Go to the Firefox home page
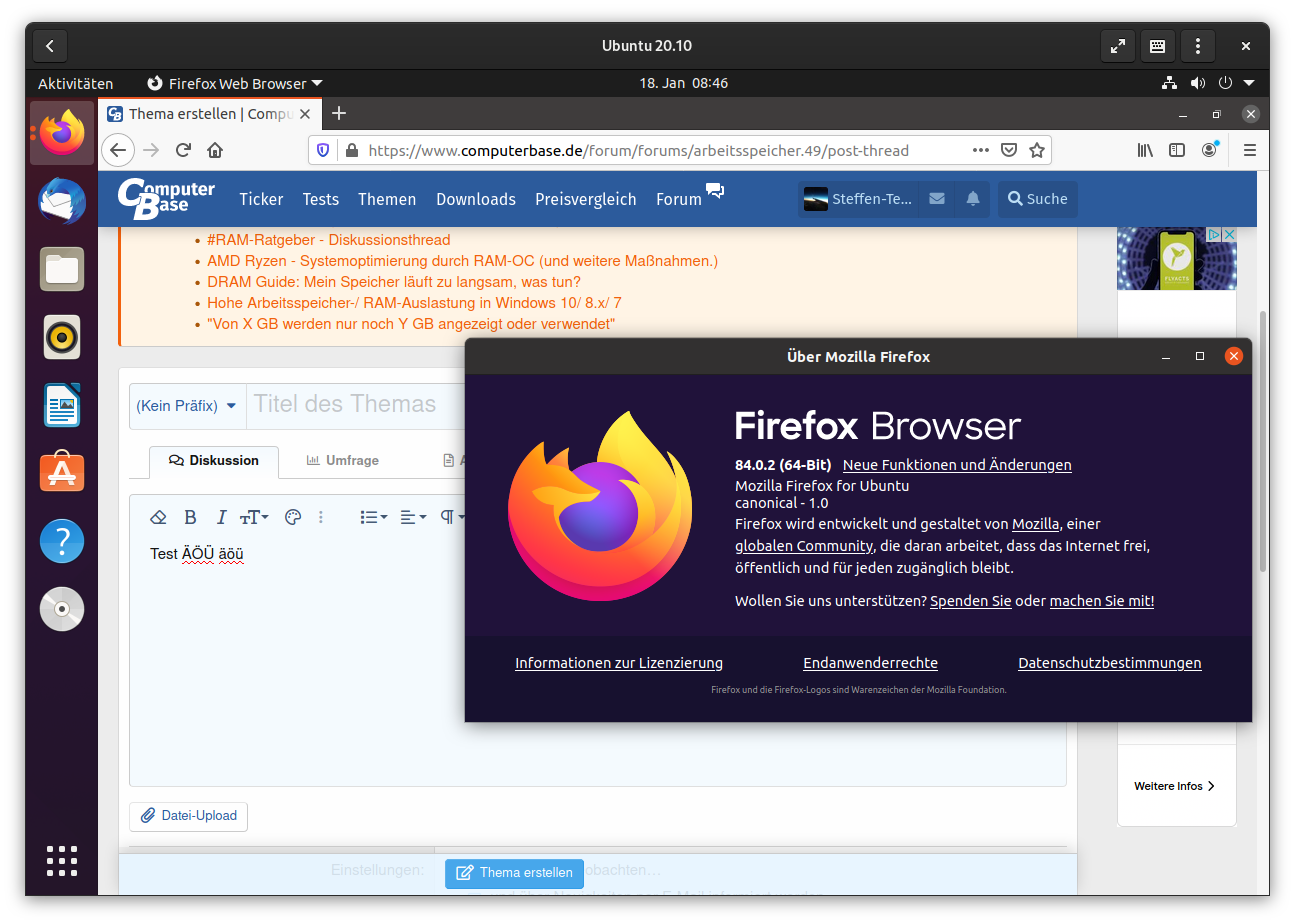The height and width of the screenshot is (924, 1295). pyautogui.click(x=215, y=150)
